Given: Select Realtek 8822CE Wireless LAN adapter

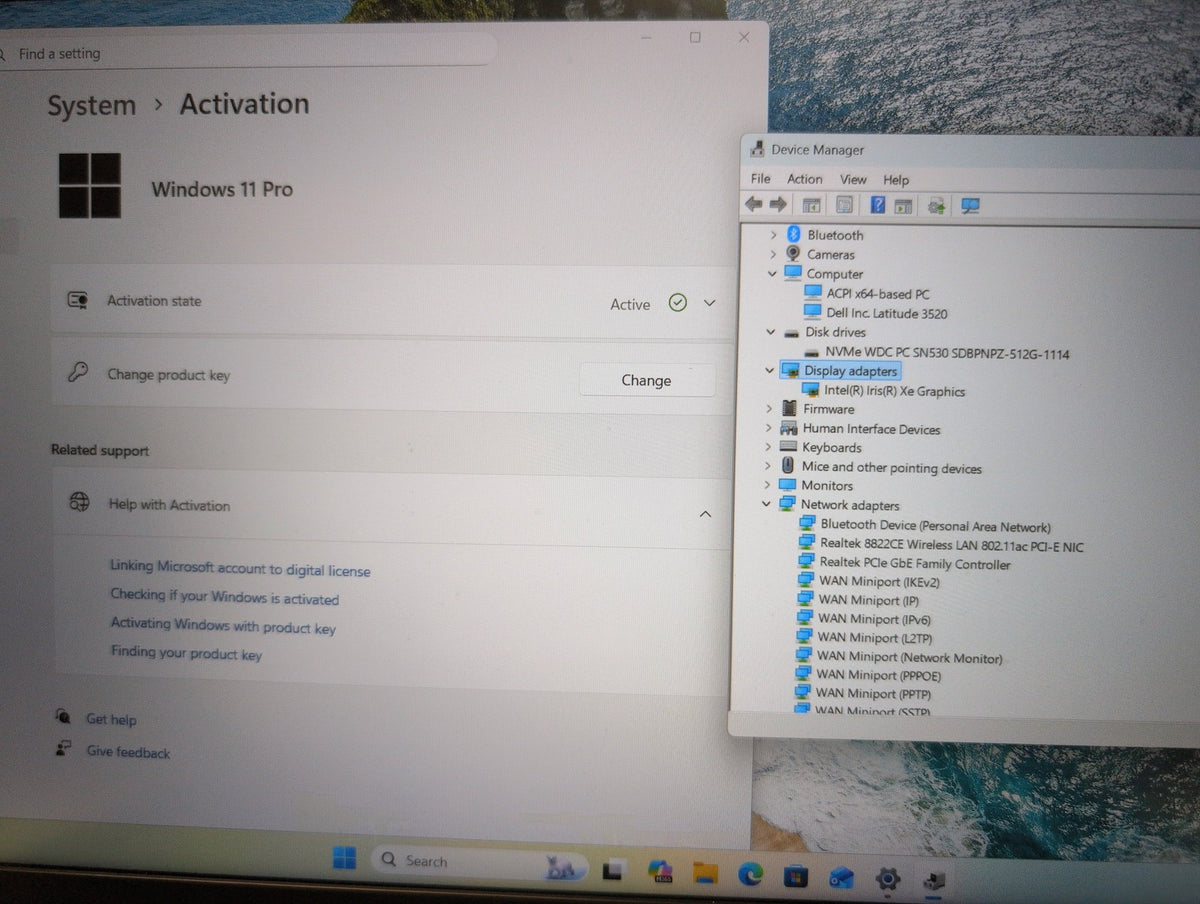Looking at the screenshot, I should pos(951,546).
